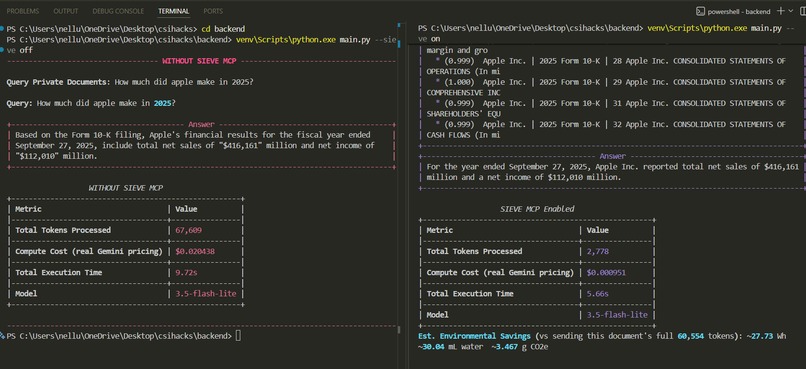Click the pink '3.5-flash-lite' model value
This screenshot has width=806, height=369.
pyautogui.click(x=206, y=294)
